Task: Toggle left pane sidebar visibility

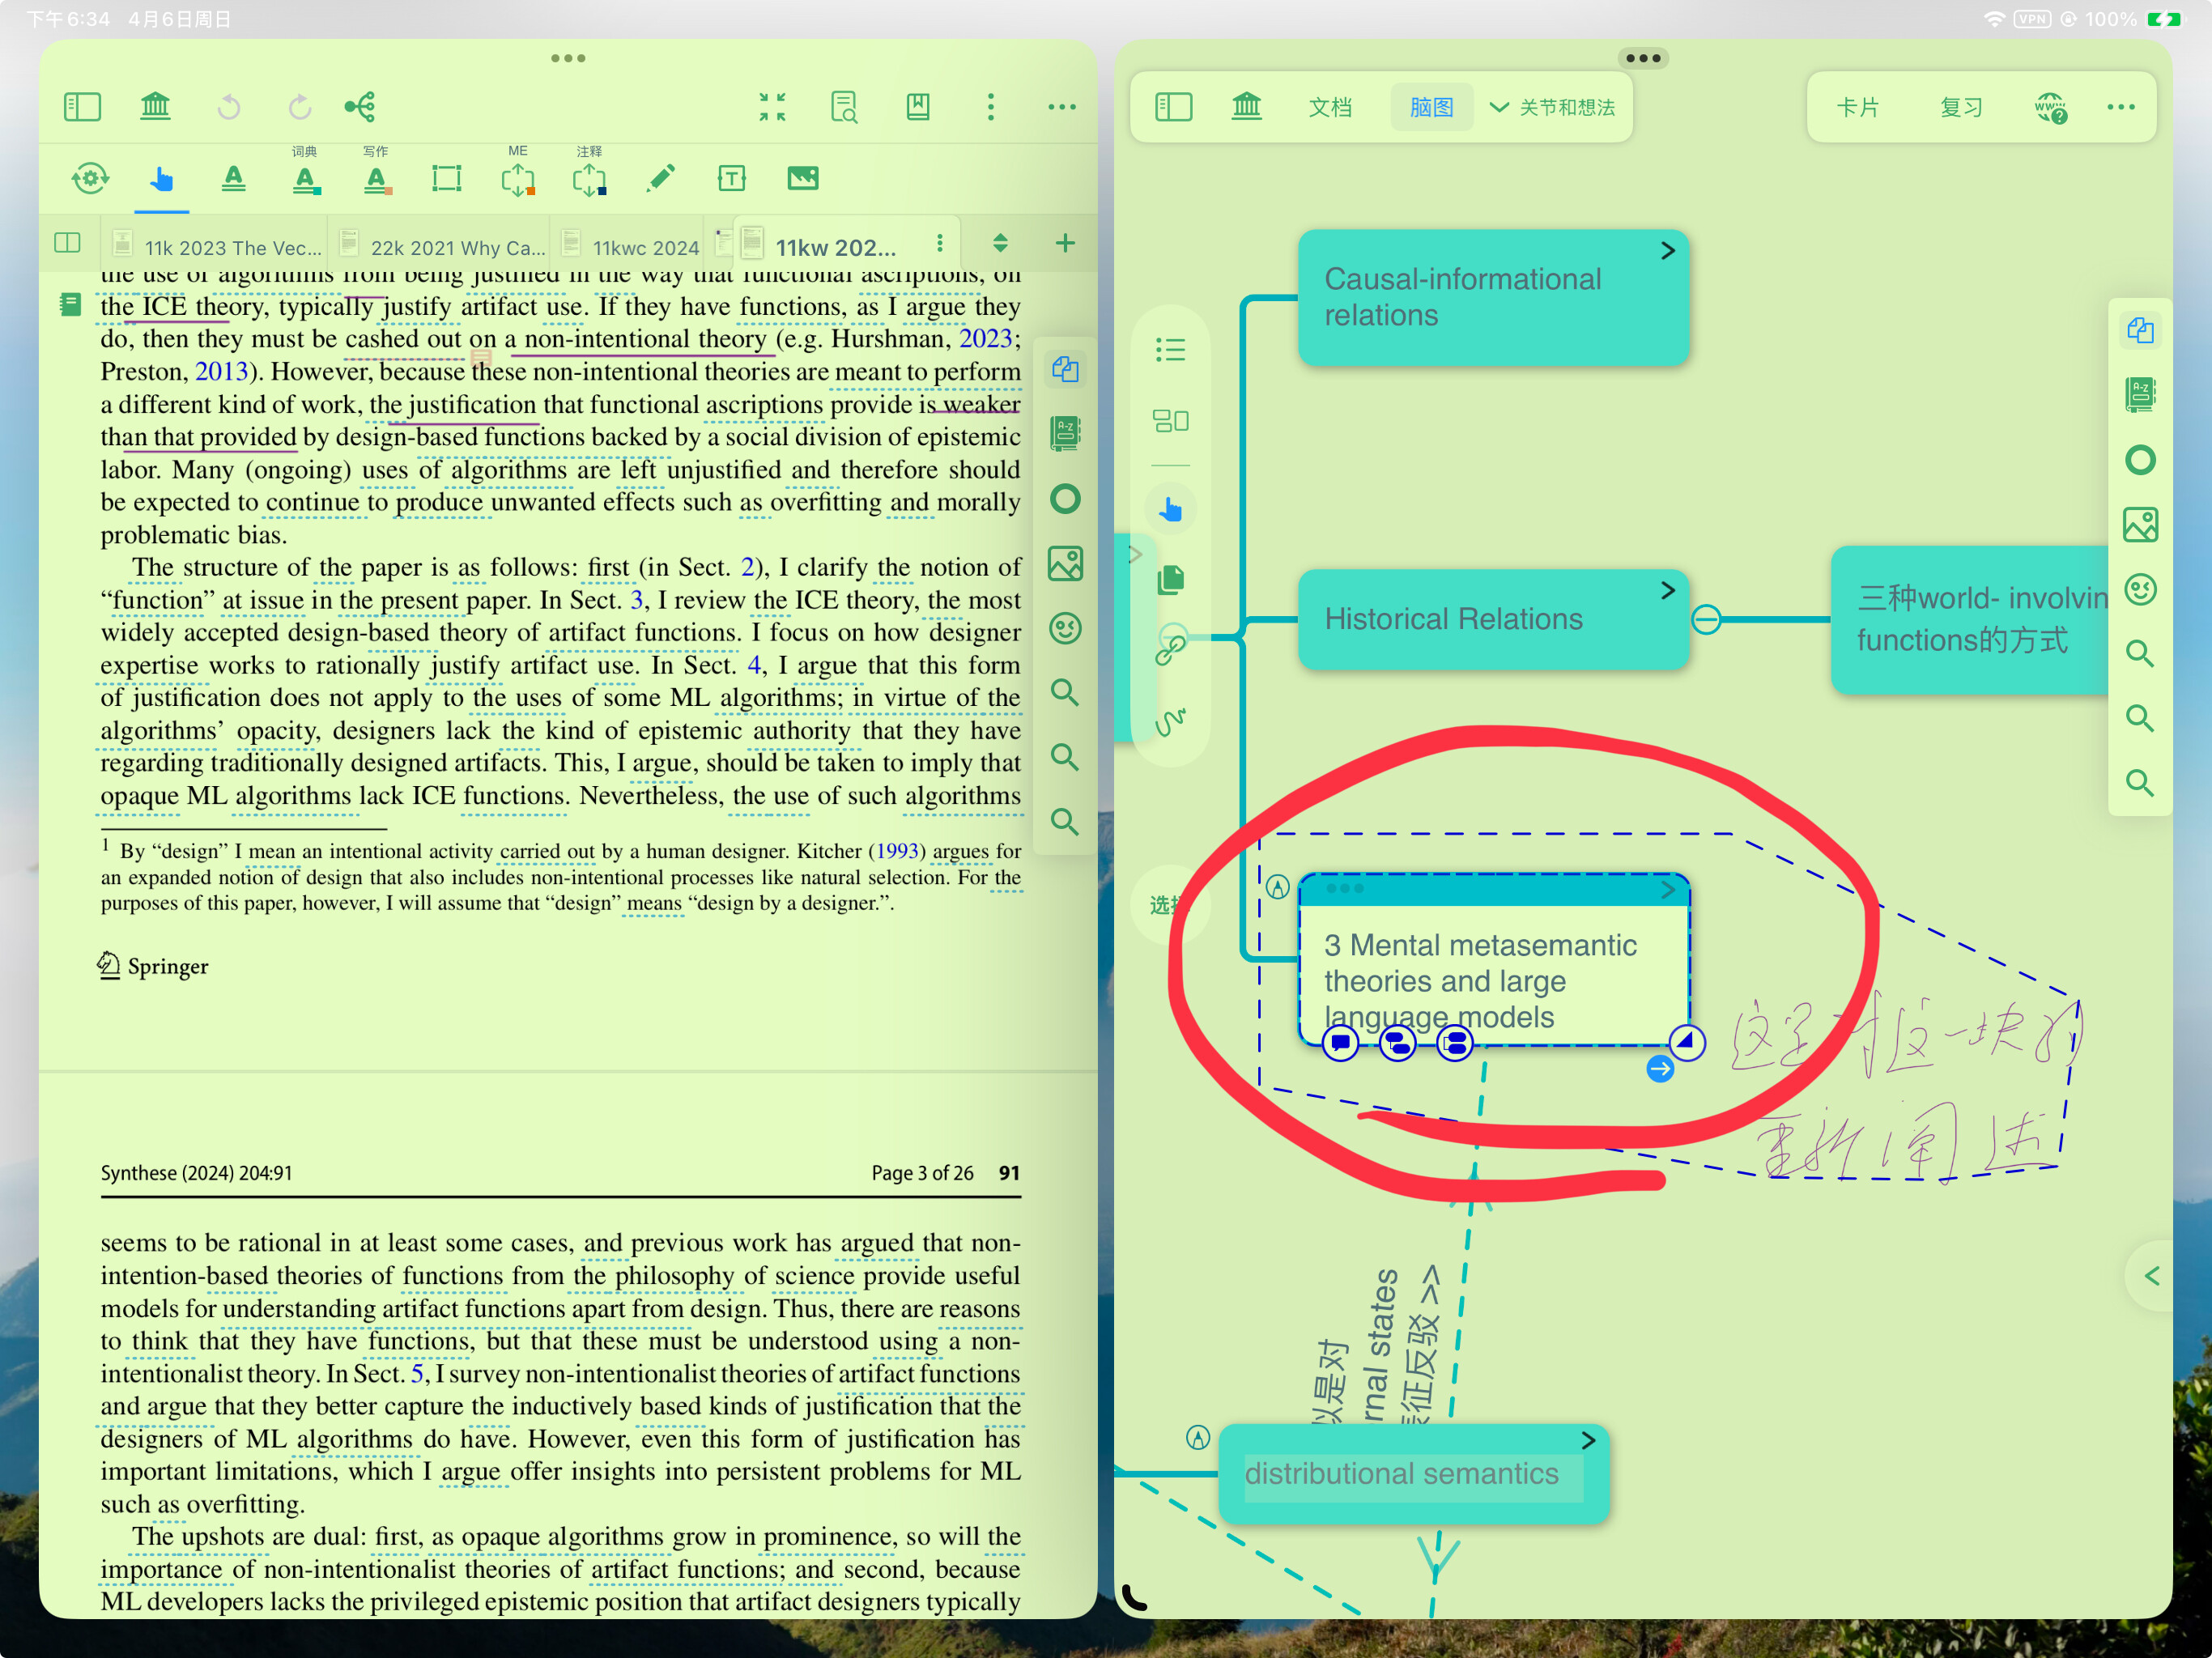Action: point(82,106)
